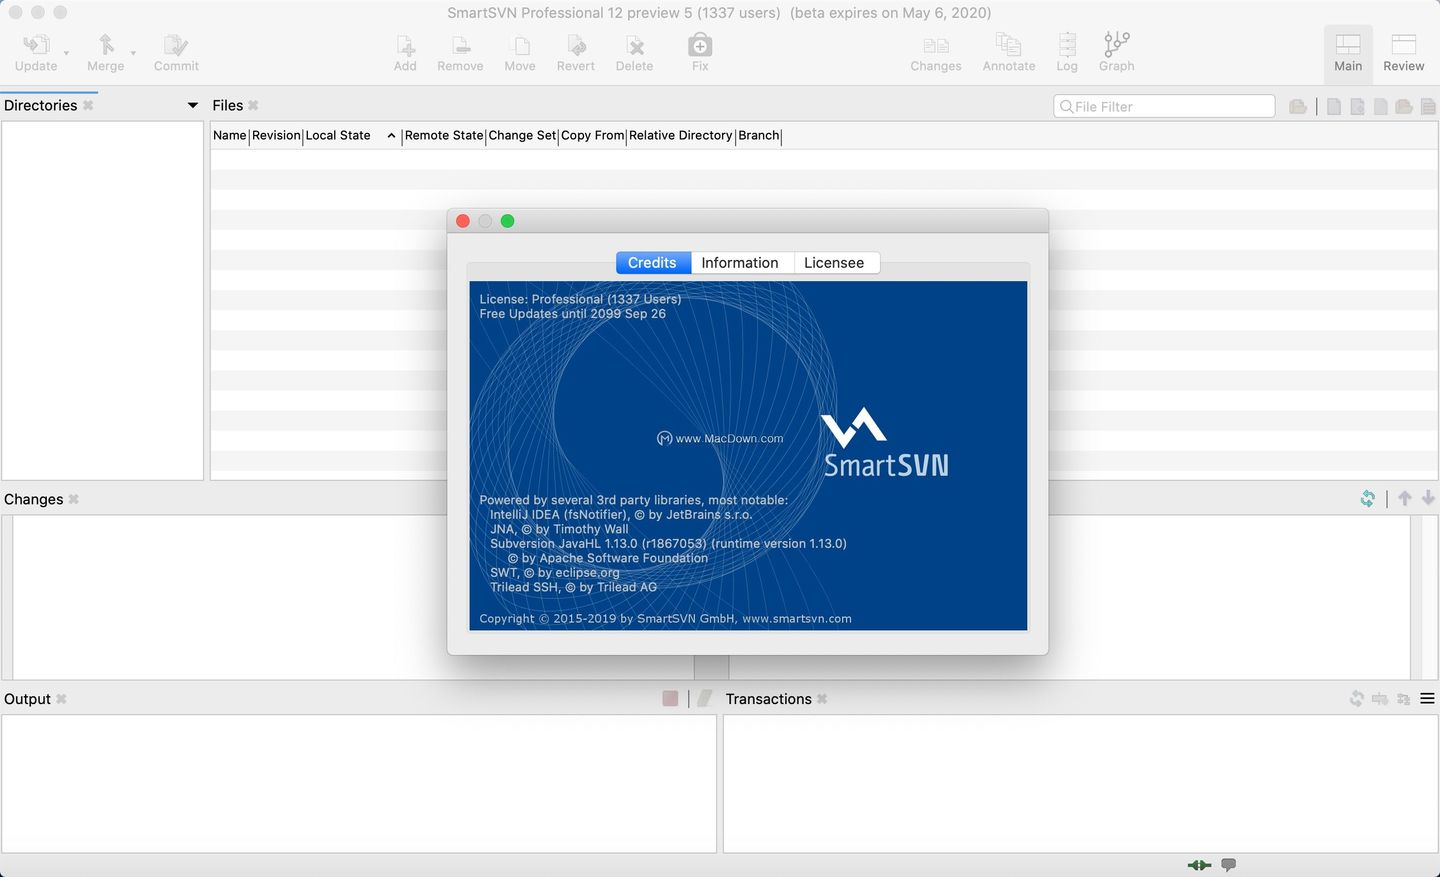Click the third, blank-page file-view toggle
The width and height of the screenshot is (1440, 877).
[x=1380, y=106]
